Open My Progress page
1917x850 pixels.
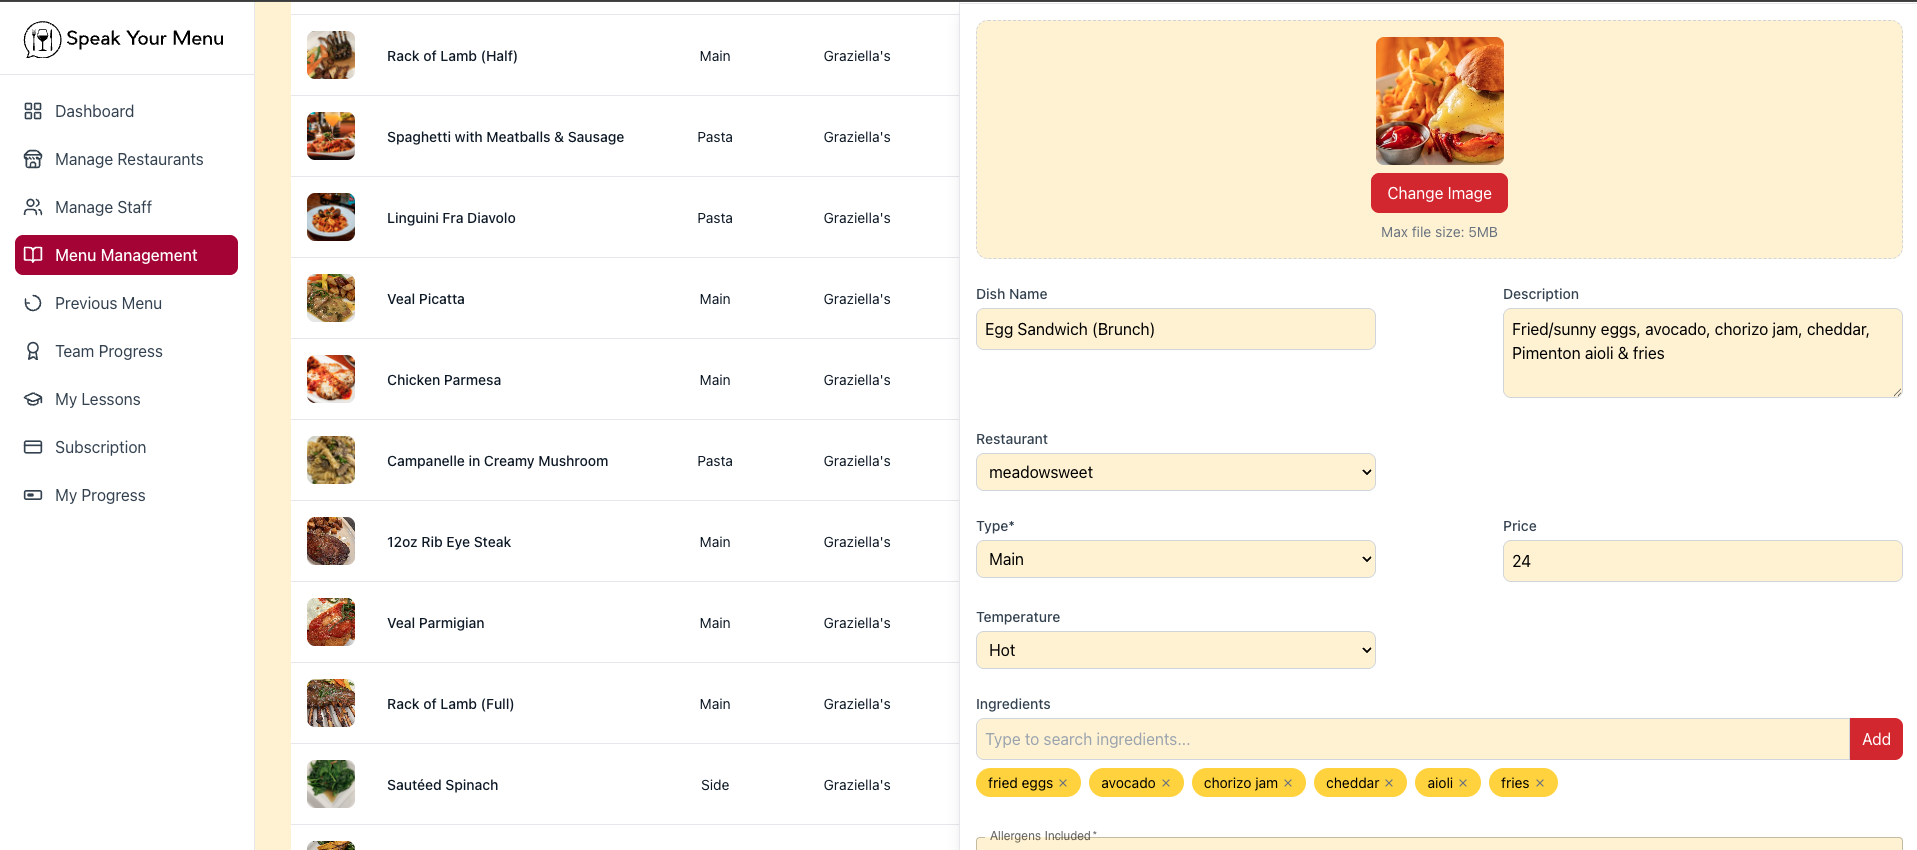[126, 495]
